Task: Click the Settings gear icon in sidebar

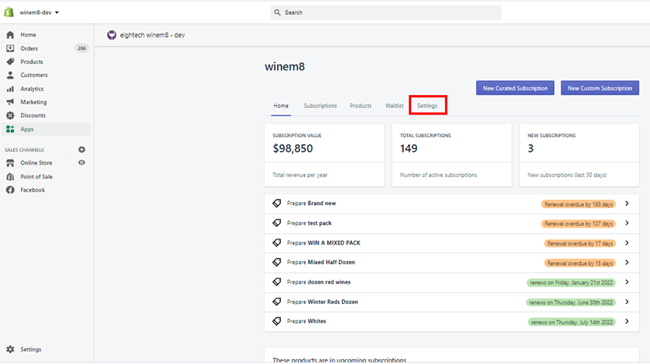Action: [x=10, y=349]
